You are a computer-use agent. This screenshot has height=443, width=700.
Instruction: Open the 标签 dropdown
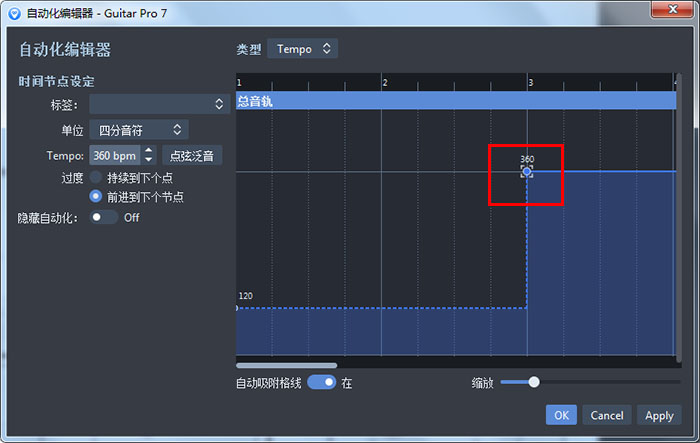coord(159,104)
